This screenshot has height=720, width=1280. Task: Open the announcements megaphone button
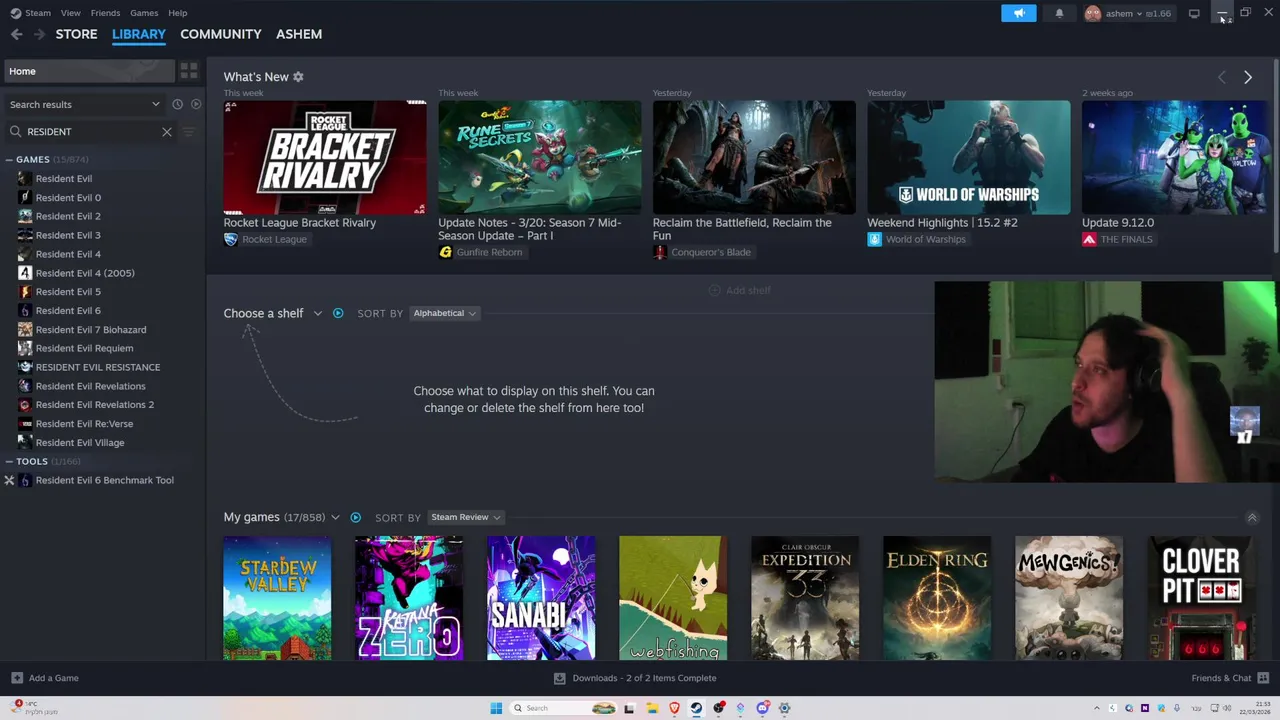point(1018,13)
